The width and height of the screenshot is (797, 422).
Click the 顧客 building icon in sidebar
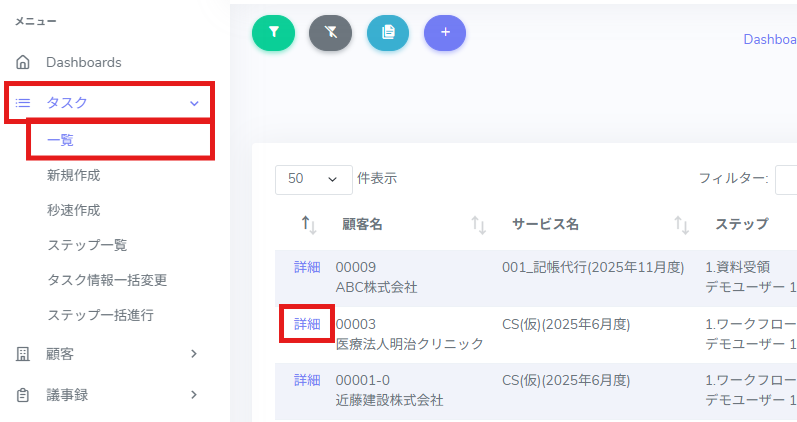23,353
